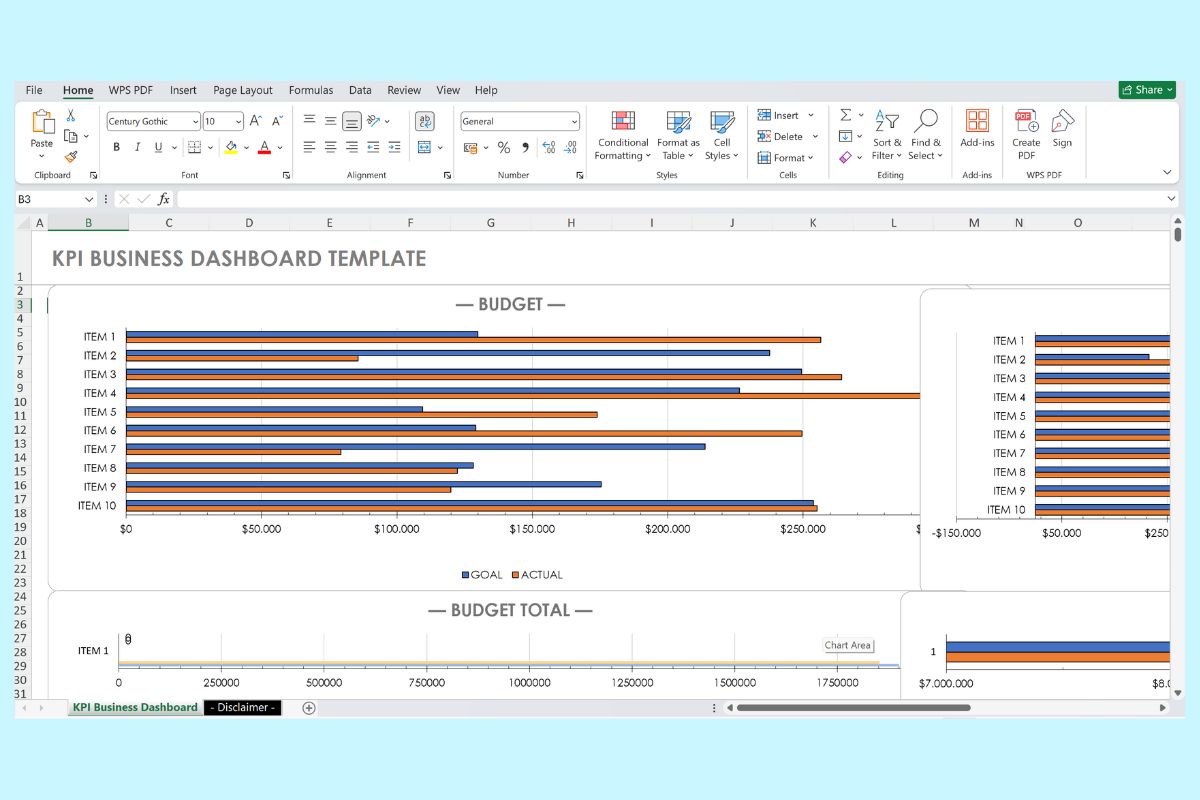Screen dimensions: 1200x800
Task: Click the horizontal scrollbar thumb
Action: (x=853, y=707)
